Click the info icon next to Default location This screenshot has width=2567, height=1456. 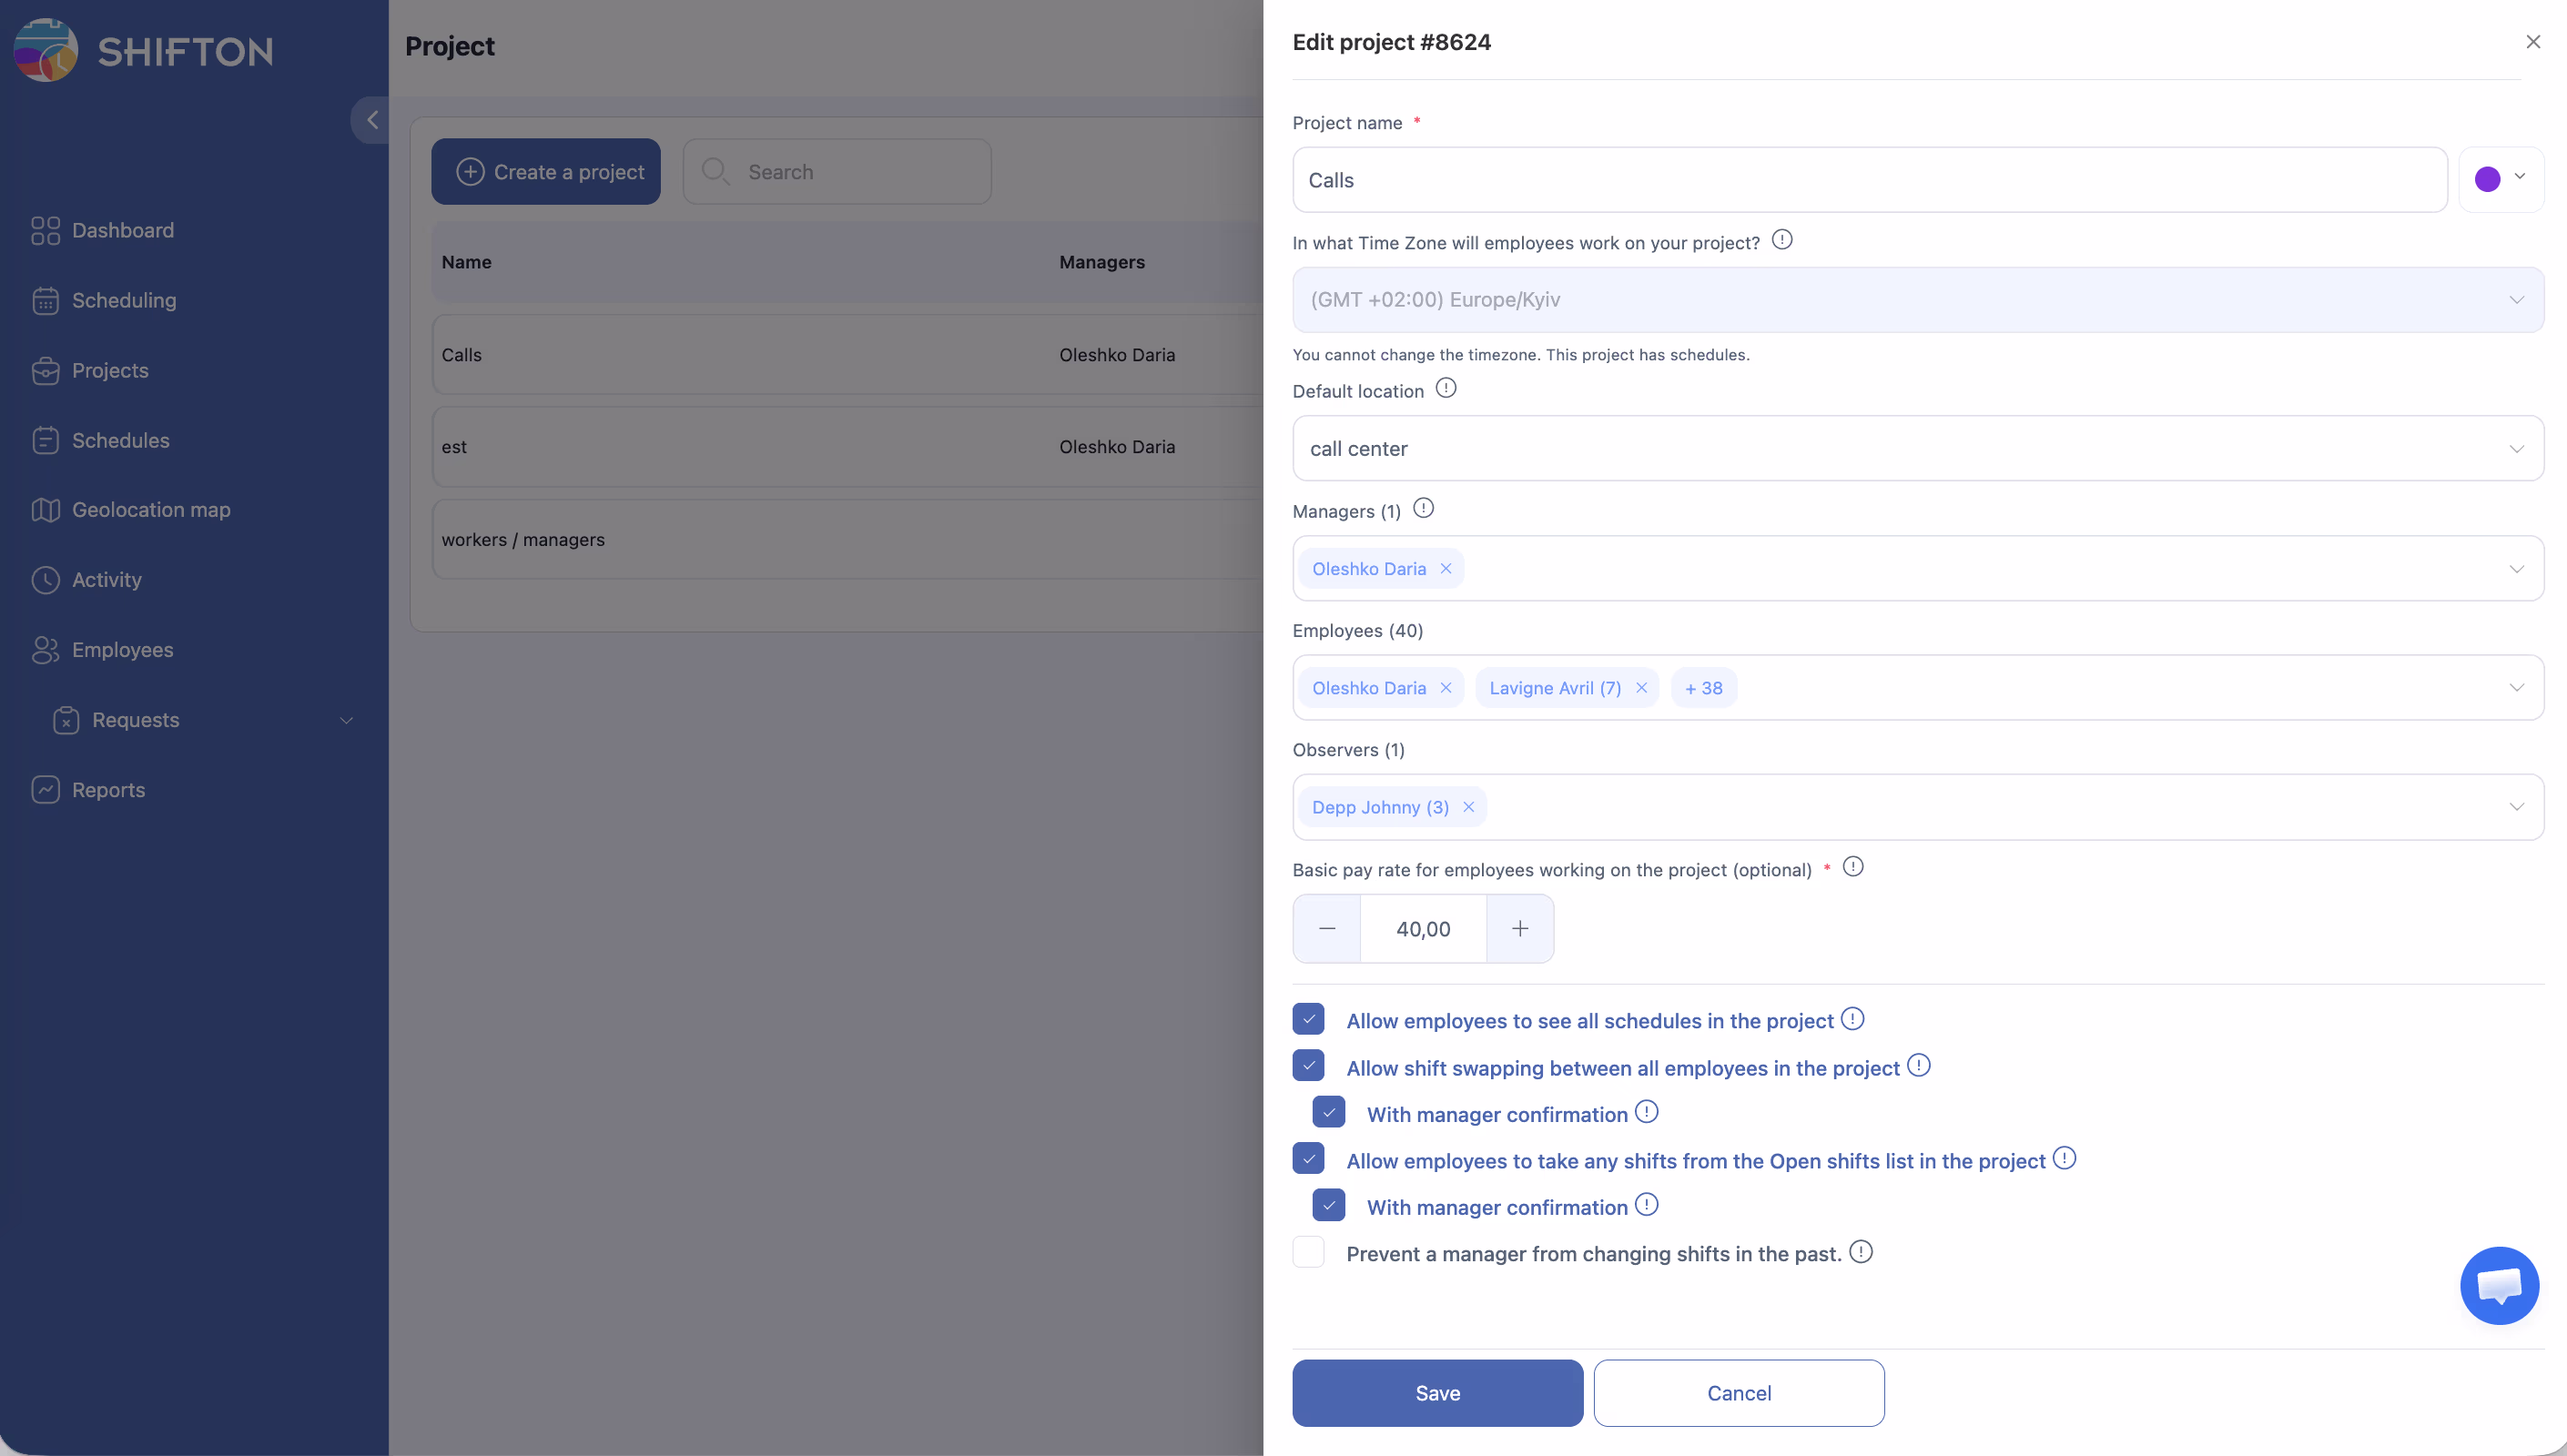[1446, 388]
